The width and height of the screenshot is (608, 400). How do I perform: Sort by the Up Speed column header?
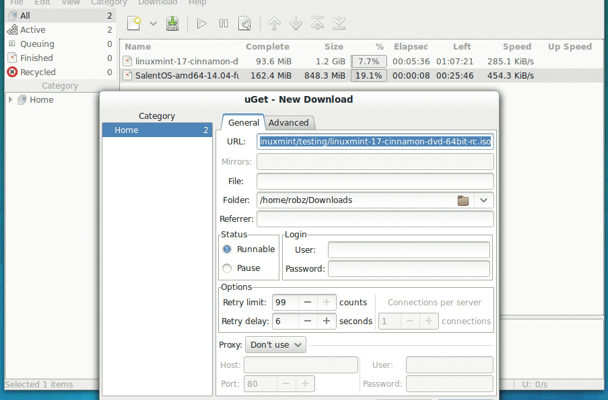570,47
